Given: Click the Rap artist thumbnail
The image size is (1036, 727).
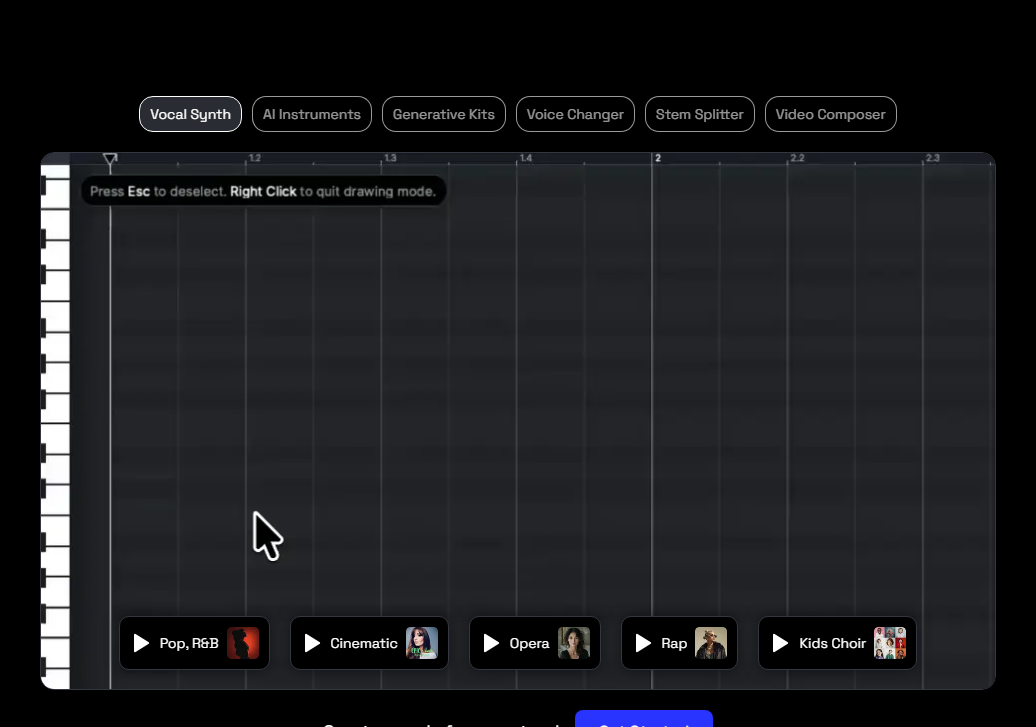Looking at the screenshot, I should [711, 643].
